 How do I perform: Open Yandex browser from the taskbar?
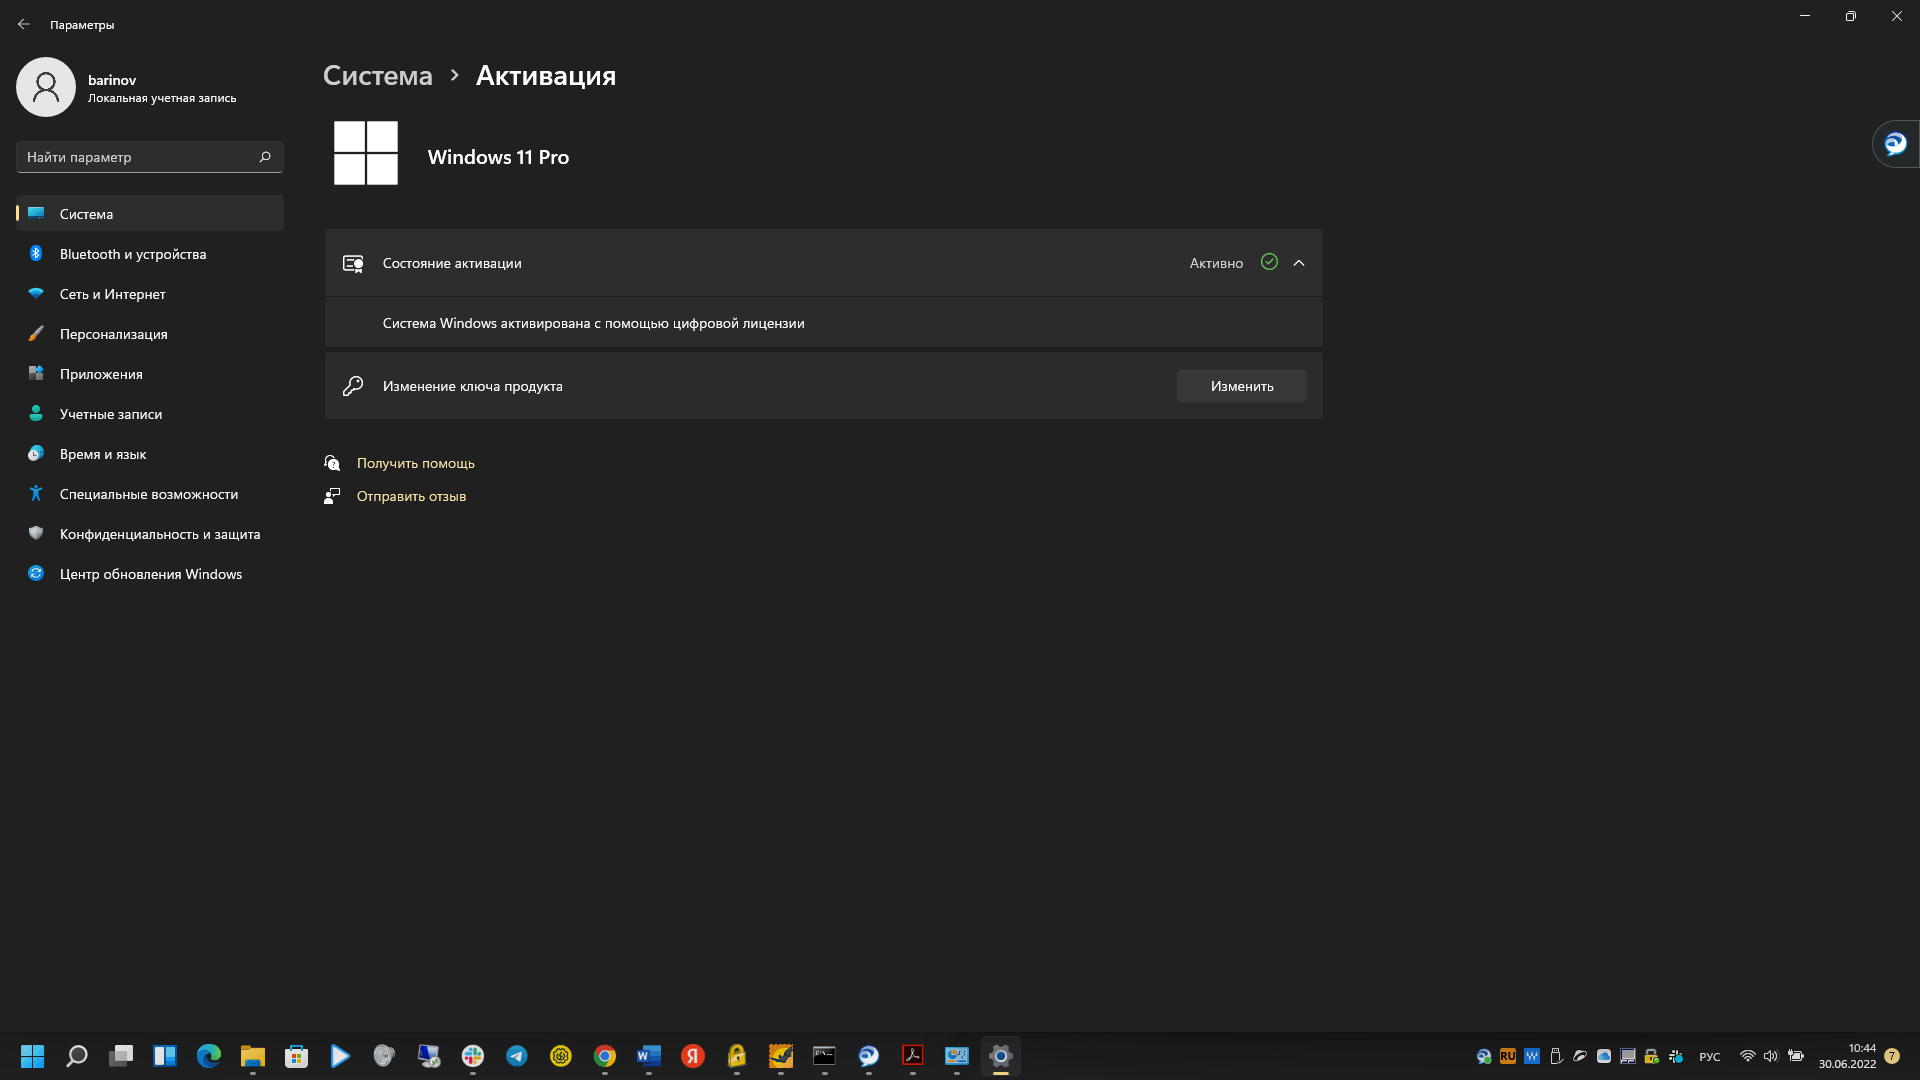[693, 1056]
